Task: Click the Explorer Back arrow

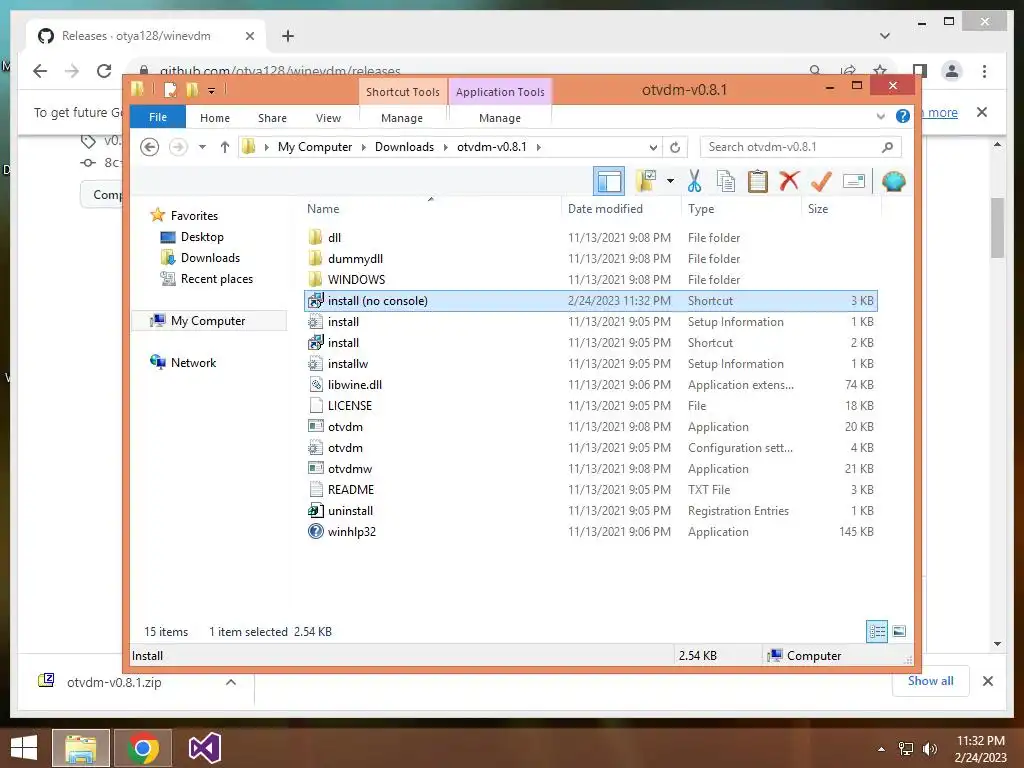Action: (150, 147)
